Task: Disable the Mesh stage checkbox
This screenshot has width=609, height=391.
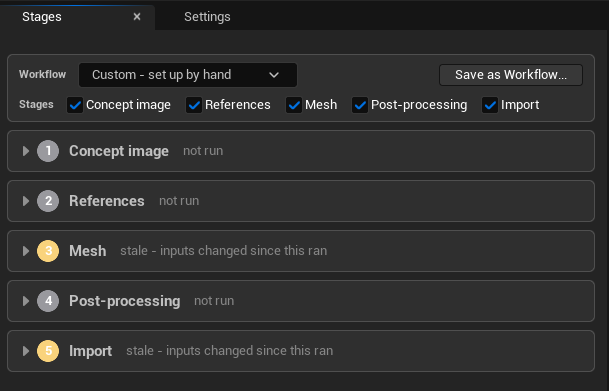Action: coord(294,105)
